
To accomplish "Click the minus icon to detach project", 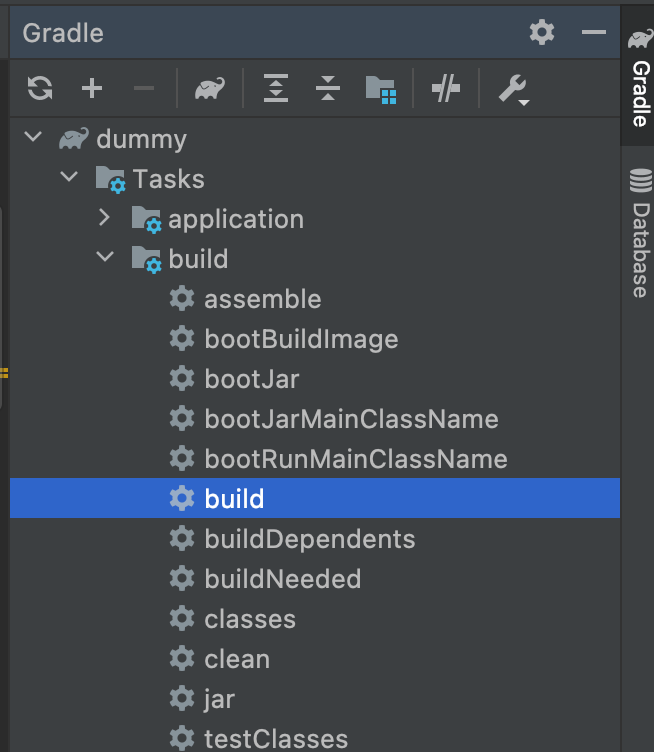I will (x=143, y=88).
